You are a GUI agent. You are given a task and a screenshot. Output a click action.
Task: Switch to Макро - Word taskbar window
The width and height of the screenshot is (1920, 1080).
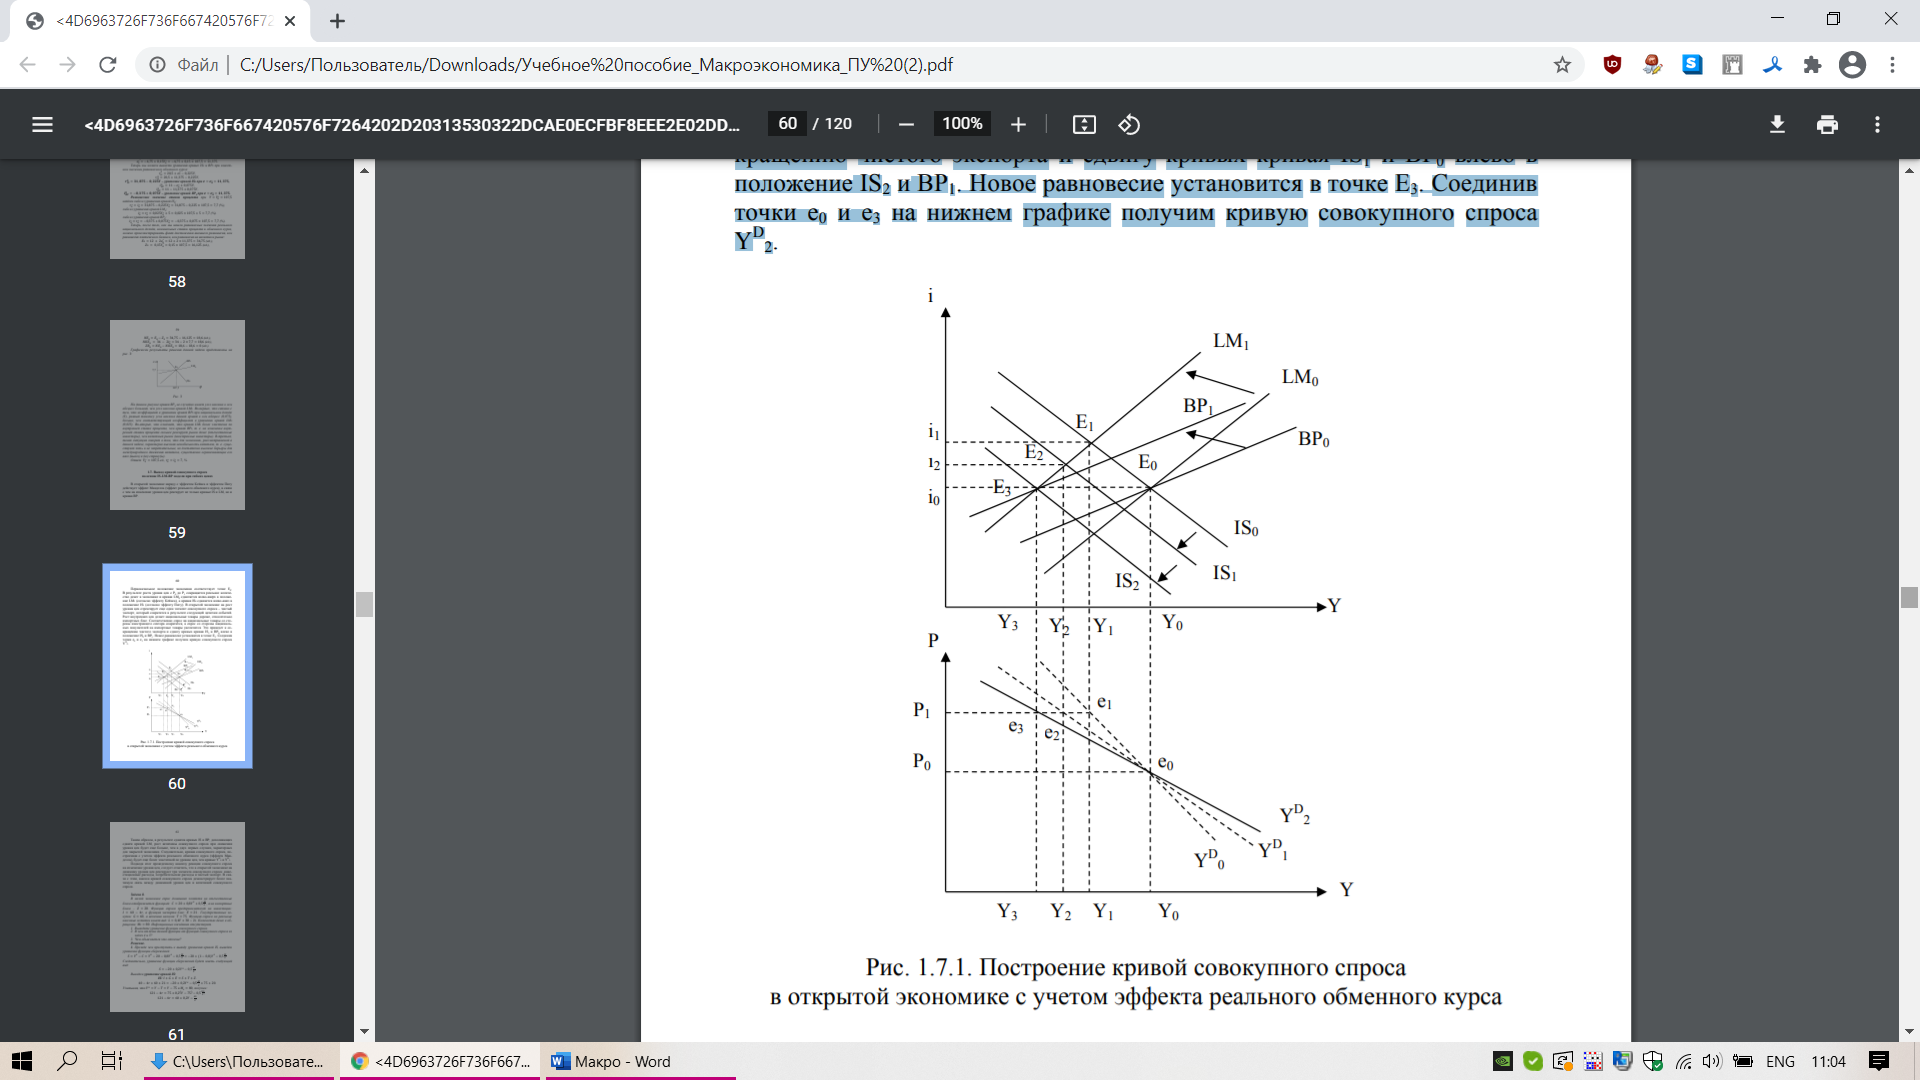tap(640, 1061)
